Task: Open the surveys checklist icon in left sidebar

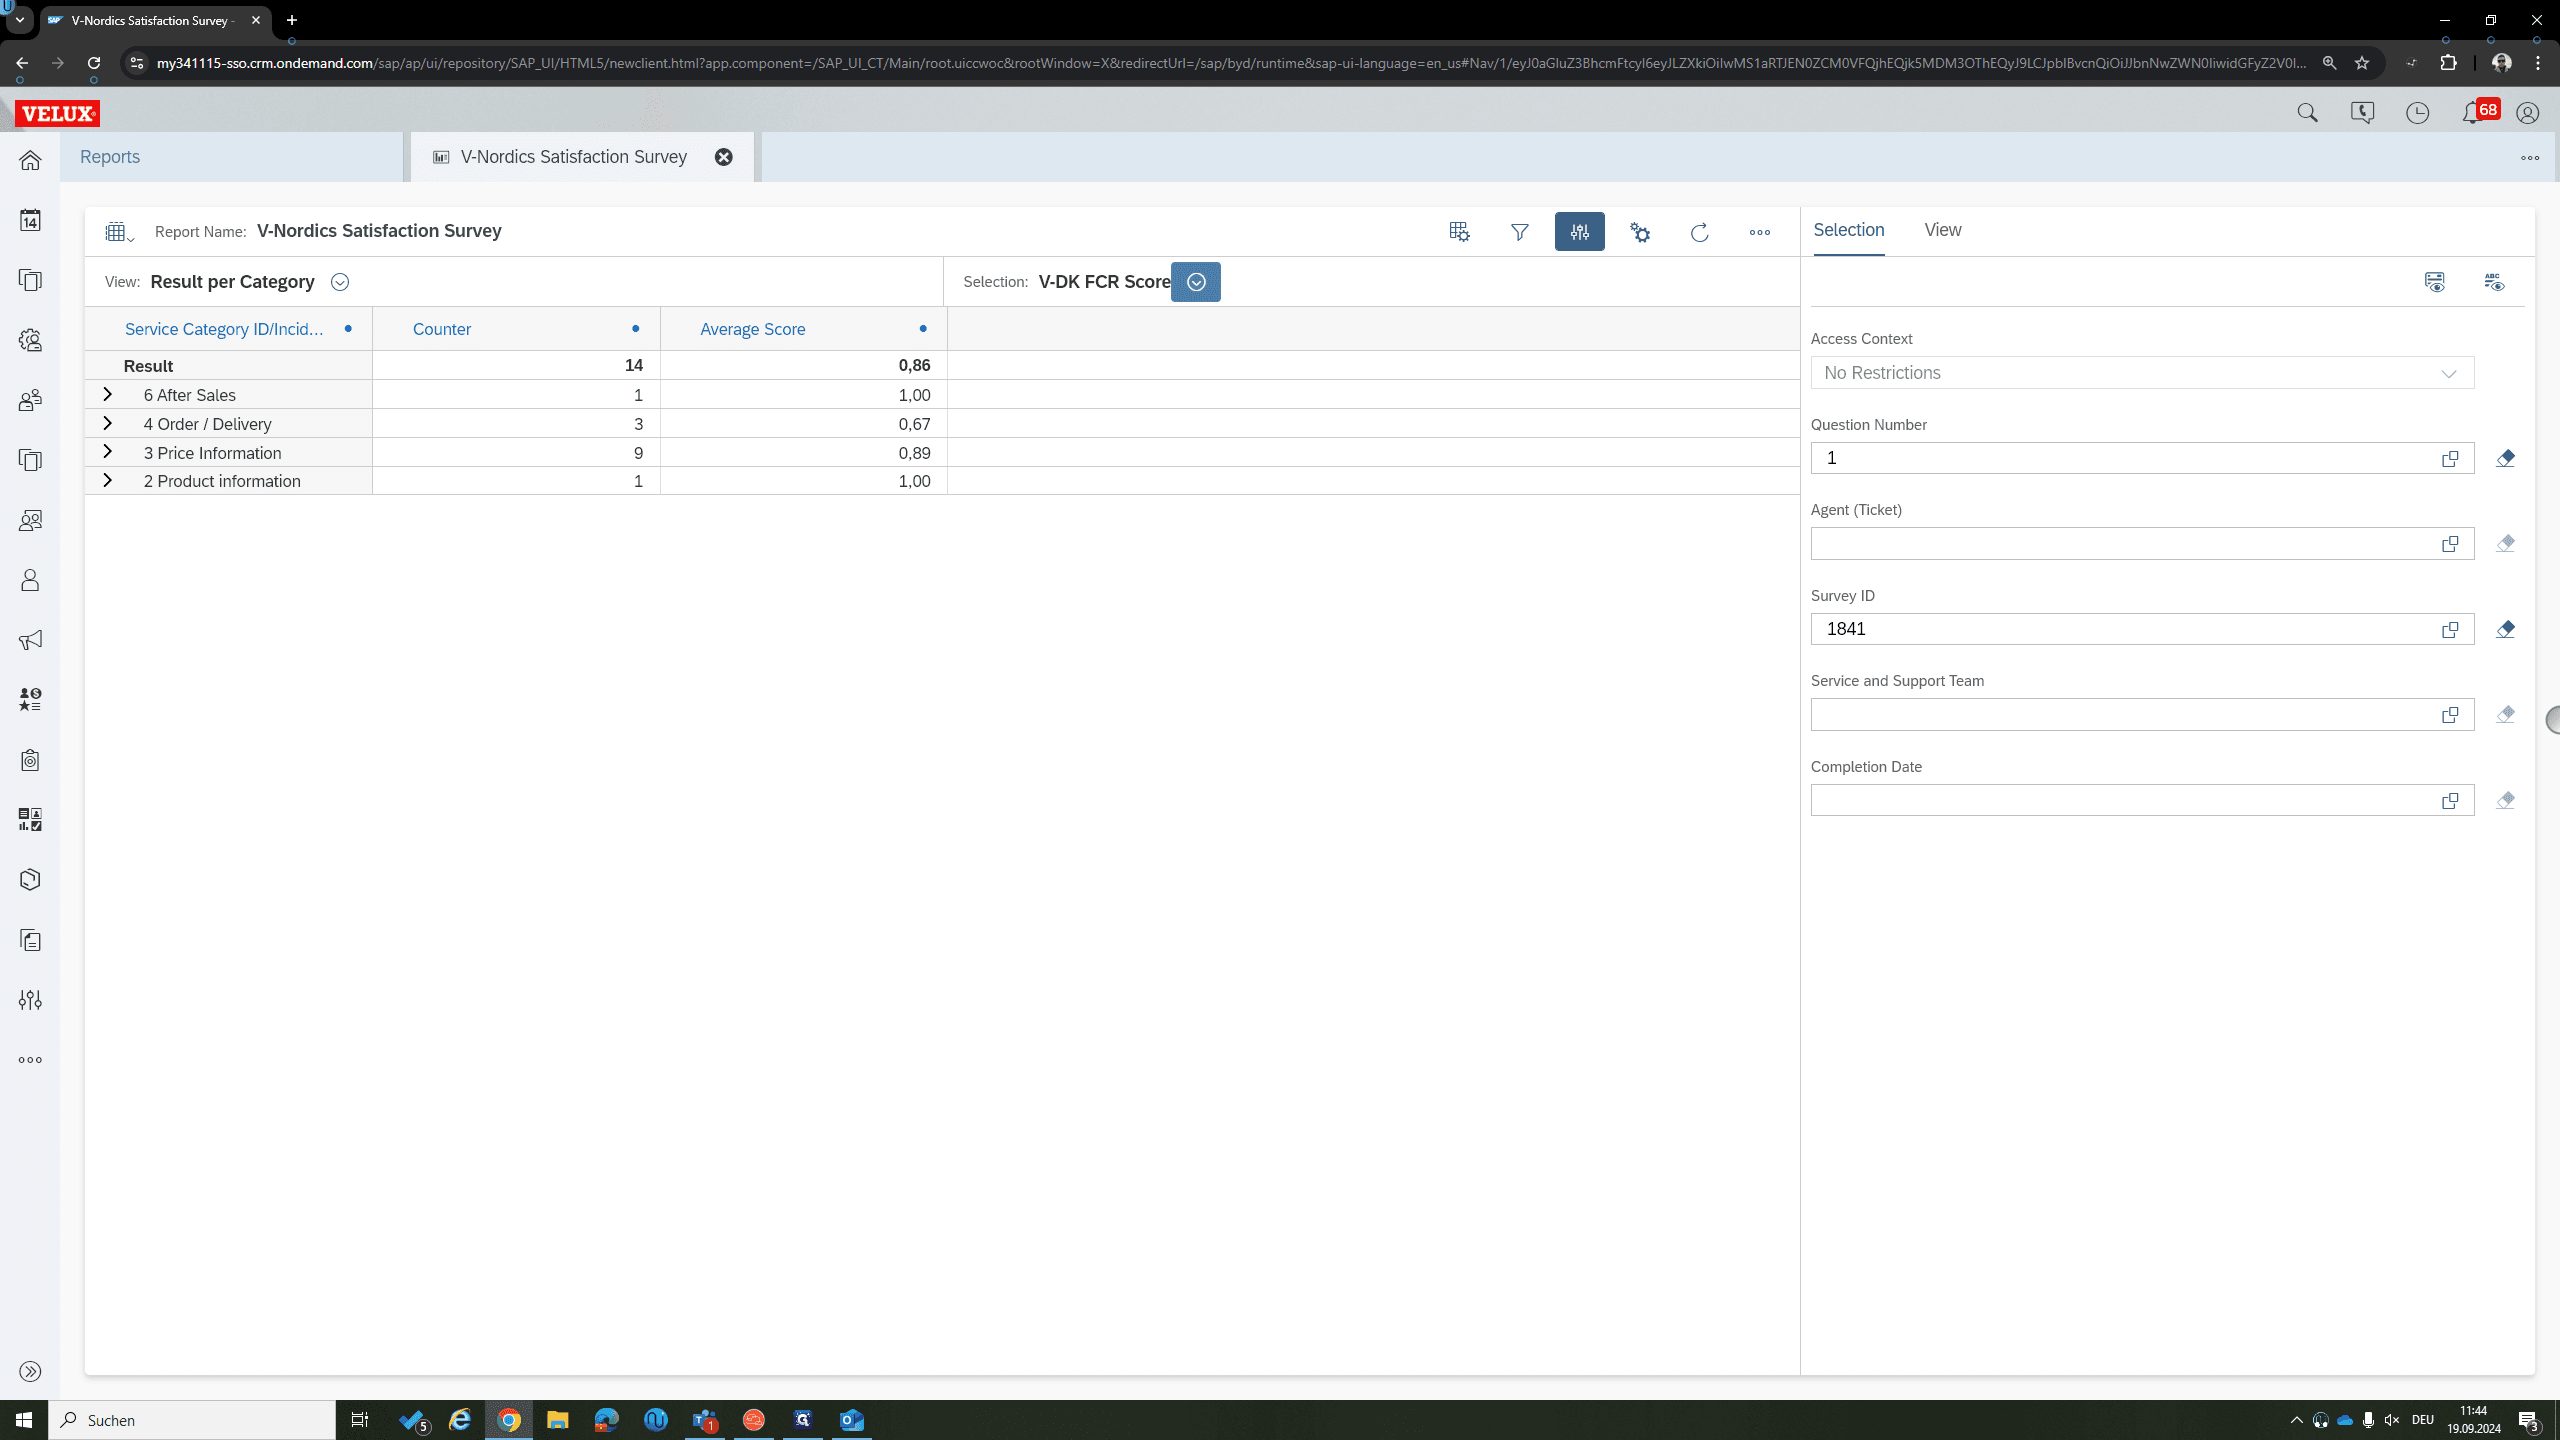Action: point(30,820)
